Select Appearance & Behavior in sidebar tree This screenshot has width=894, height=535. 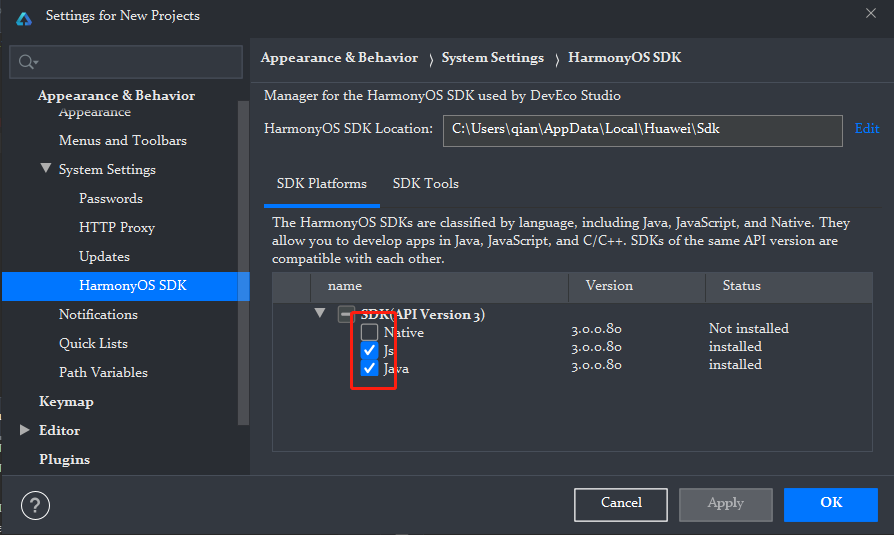[x=116, y=95]
